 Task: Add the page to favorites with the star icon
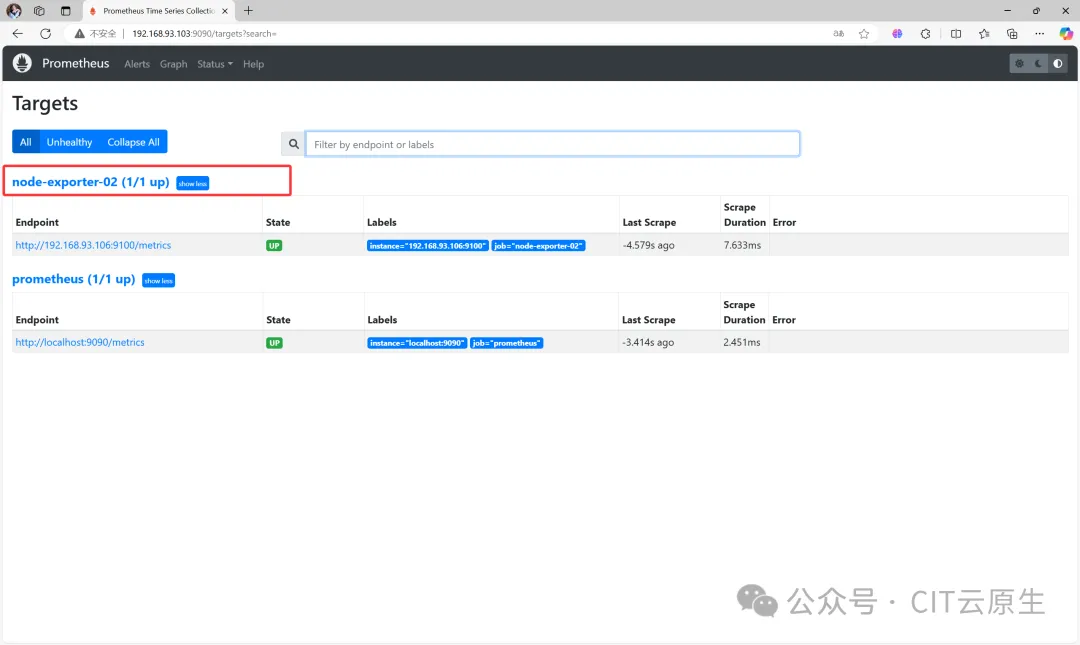click(864, 33)
